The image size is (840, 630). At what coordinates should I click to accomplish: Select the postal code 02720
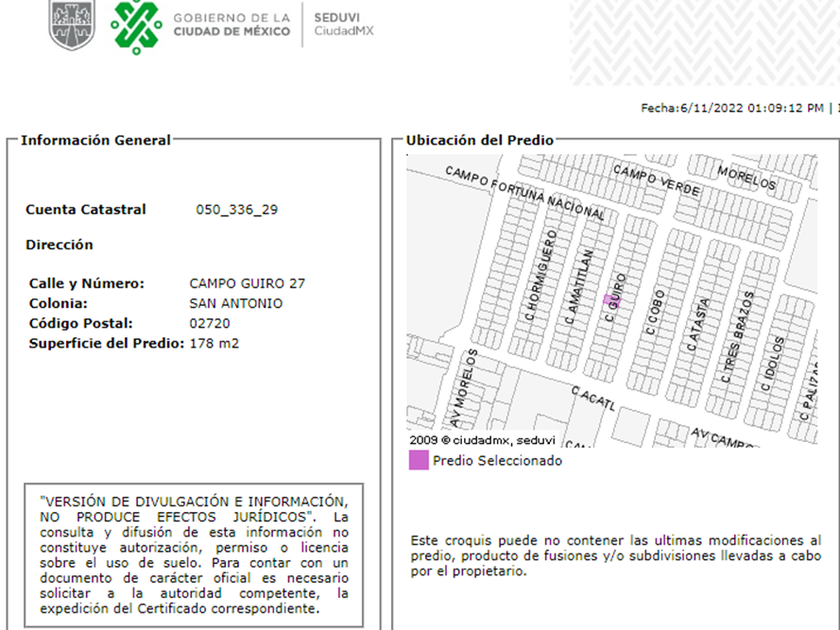tap(209, 324)
